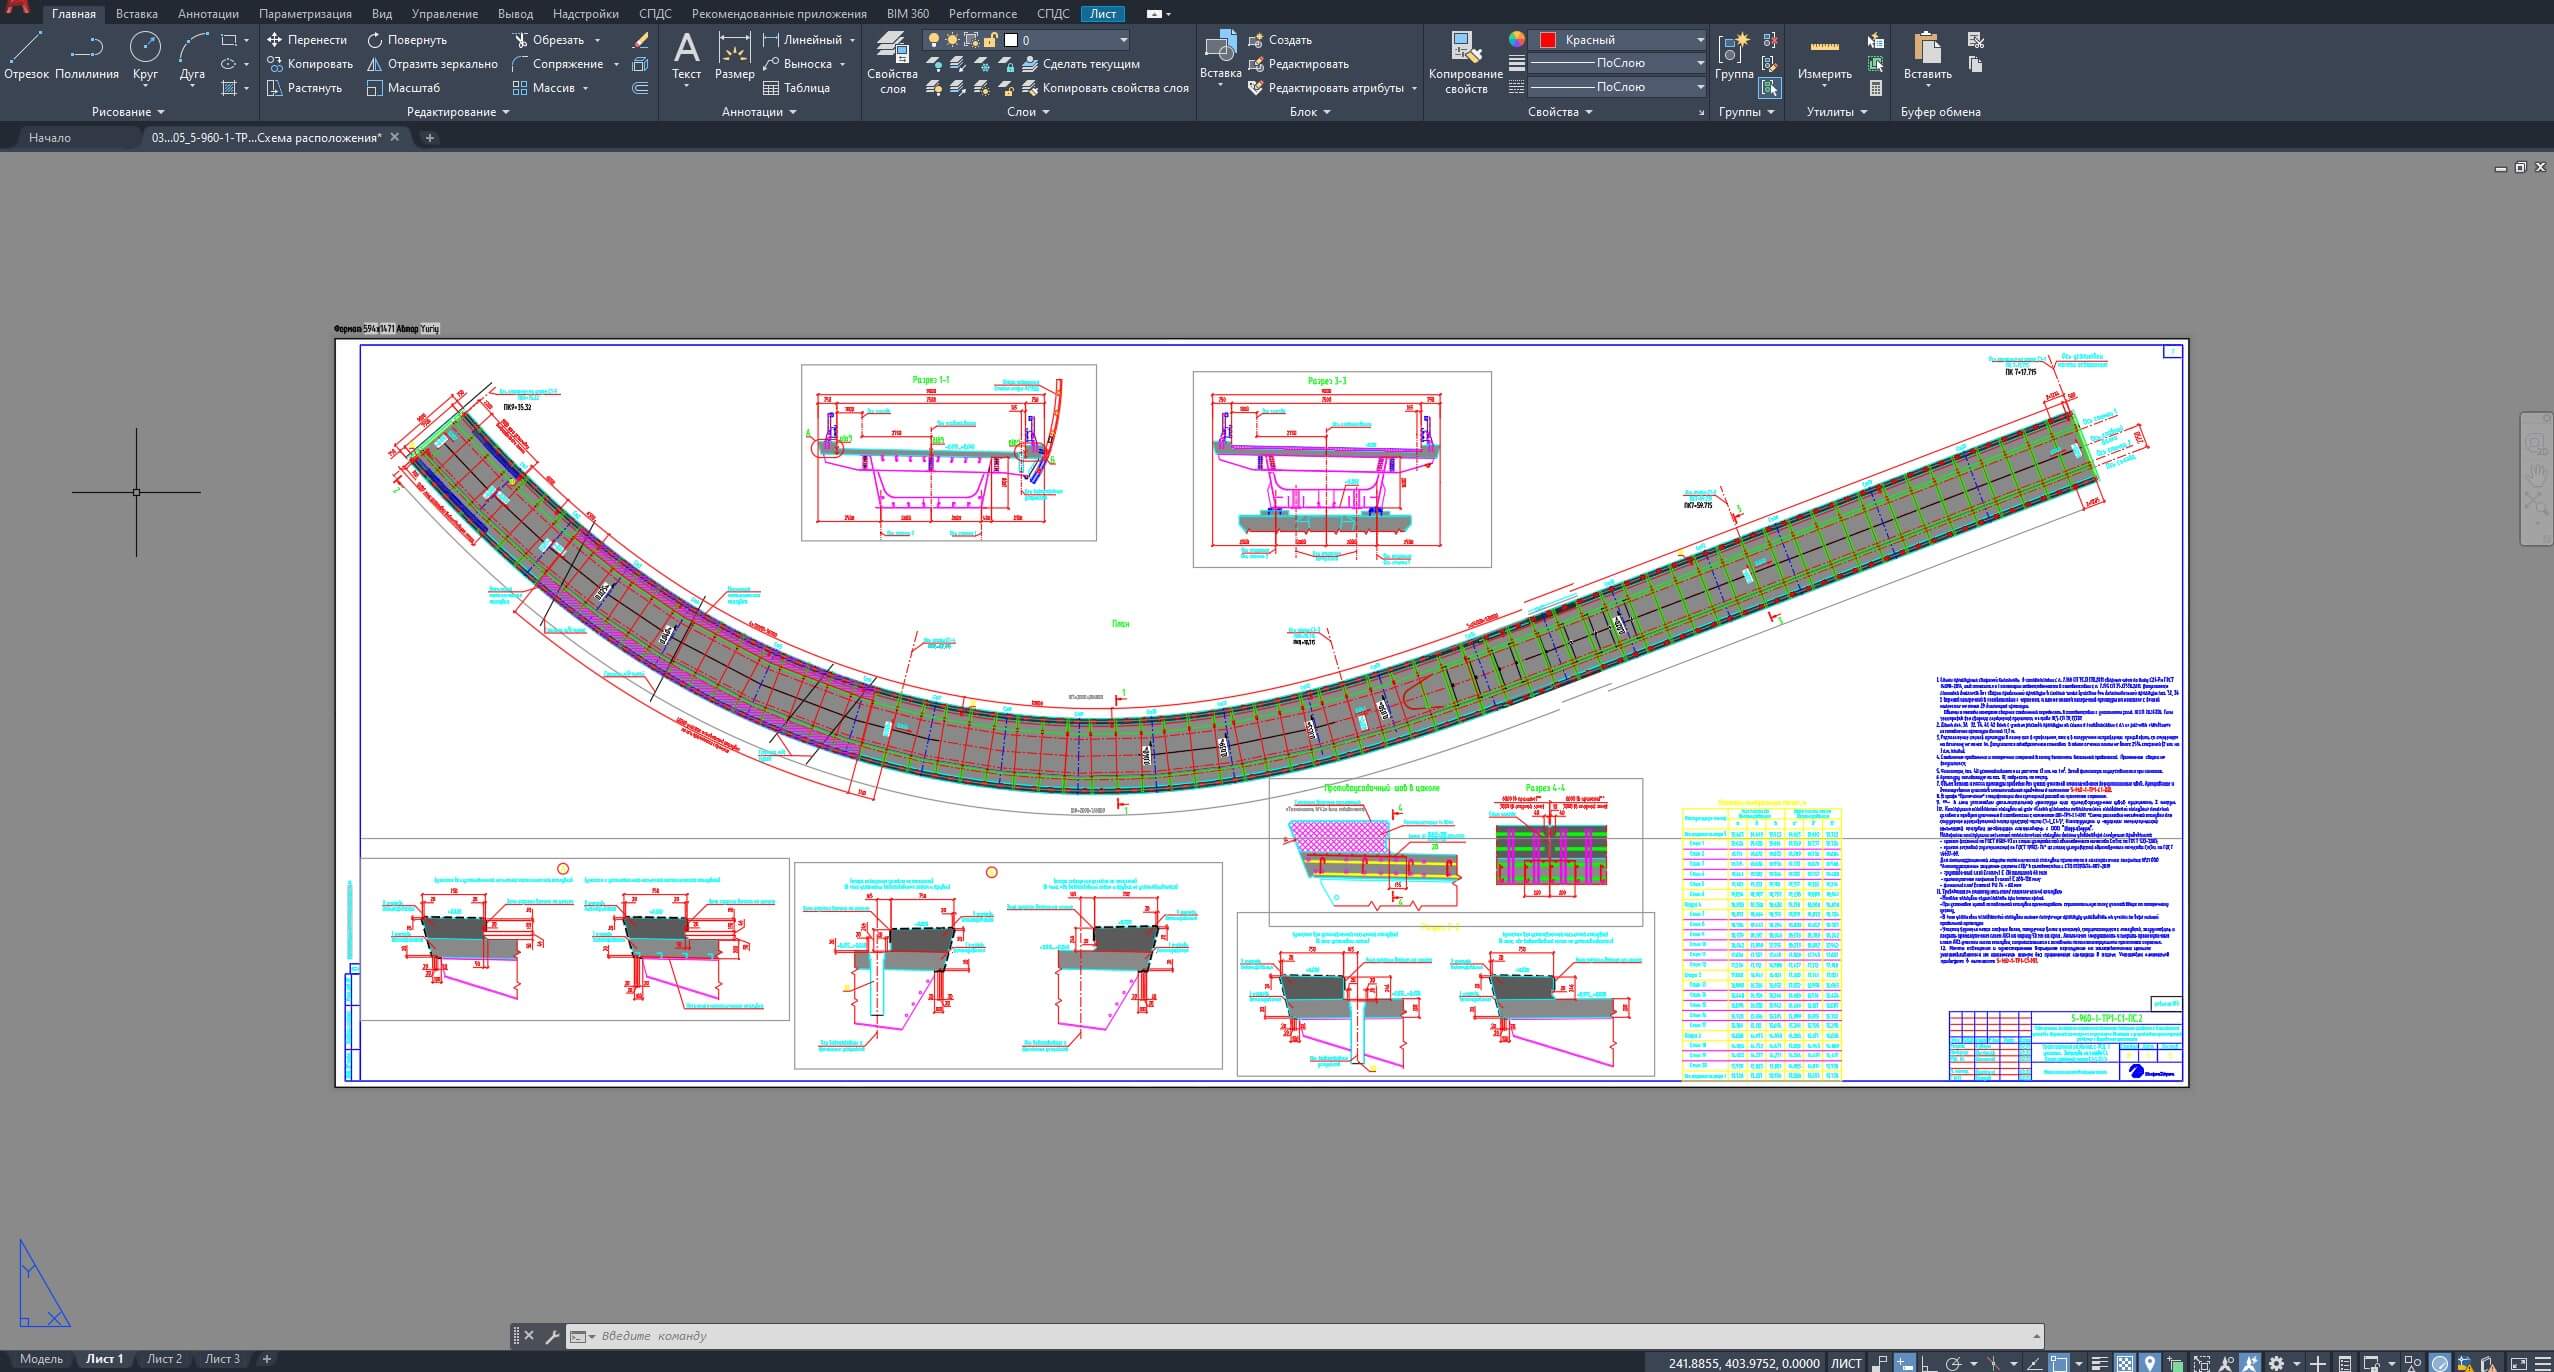Click Сделать текущим layer button
Viewport: 2554px width, 1372px height.
(x=1081, y=64)
